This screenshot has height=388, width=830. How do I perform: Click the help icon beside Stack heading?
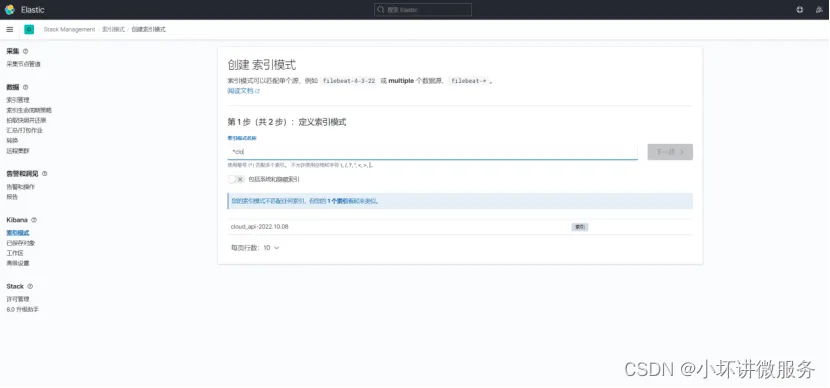click(30, 286)
